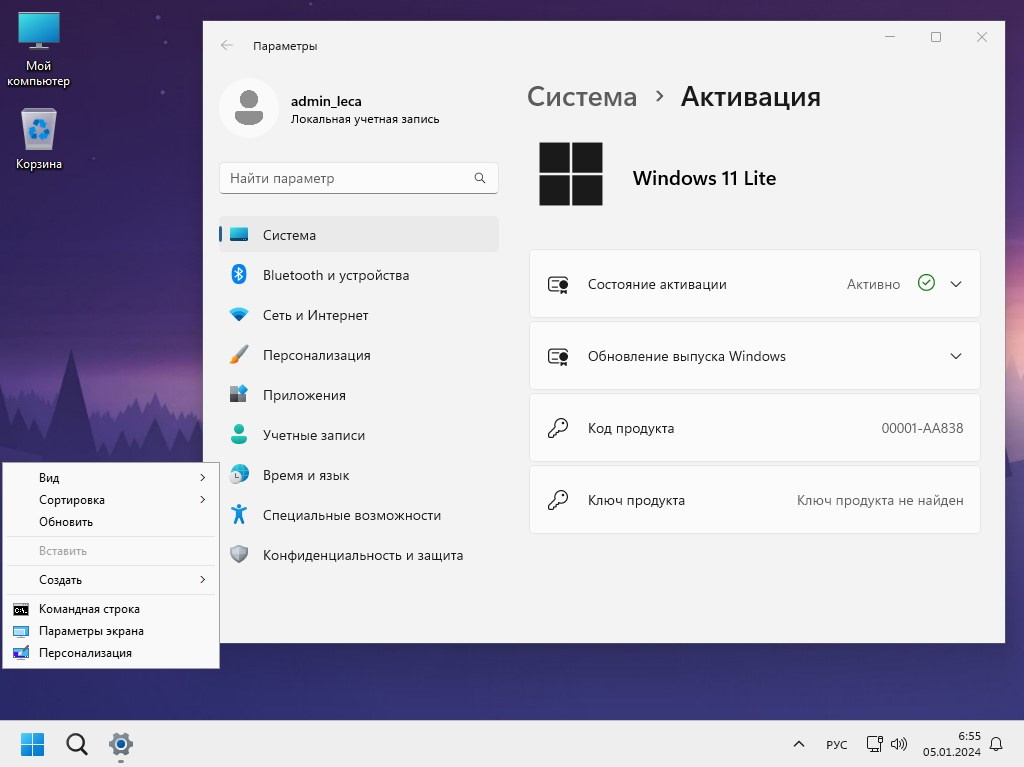Open Time and language globe icon

[239, 475]
